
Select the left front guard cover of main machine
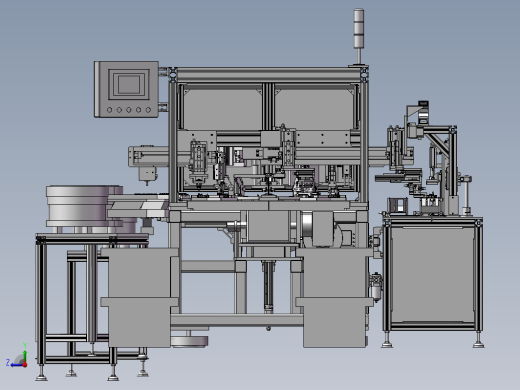[139, 297]
